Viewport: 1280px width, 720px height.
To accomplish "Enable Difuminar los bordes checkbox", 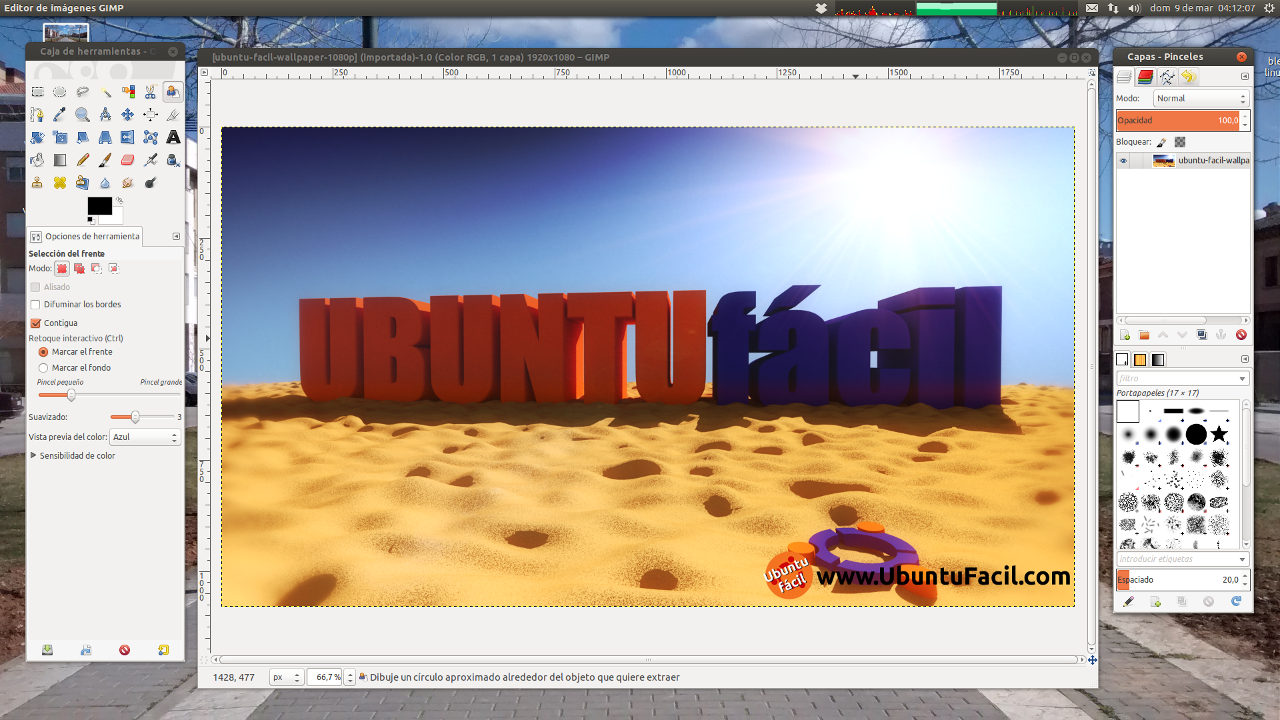I will [x=36, y=304].
